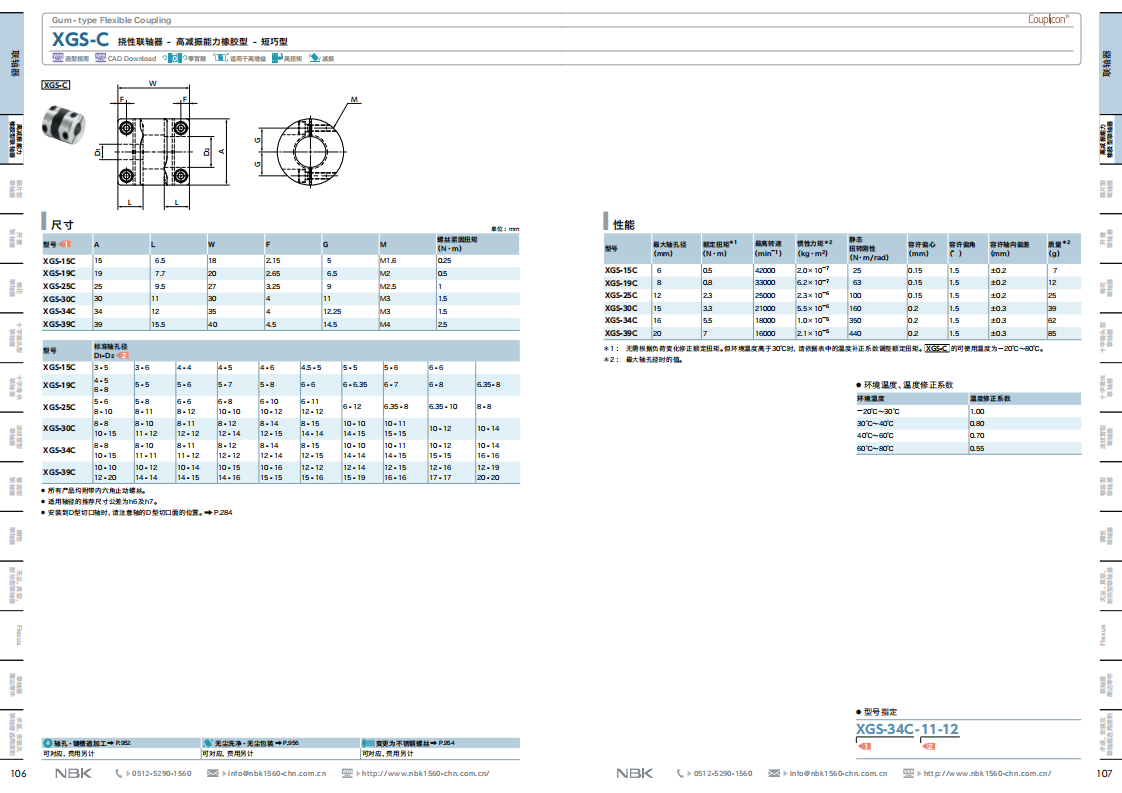Select the Flexus tab on left edge
The height and width of the screenshot is (793, 1122).
click(18, 635)
